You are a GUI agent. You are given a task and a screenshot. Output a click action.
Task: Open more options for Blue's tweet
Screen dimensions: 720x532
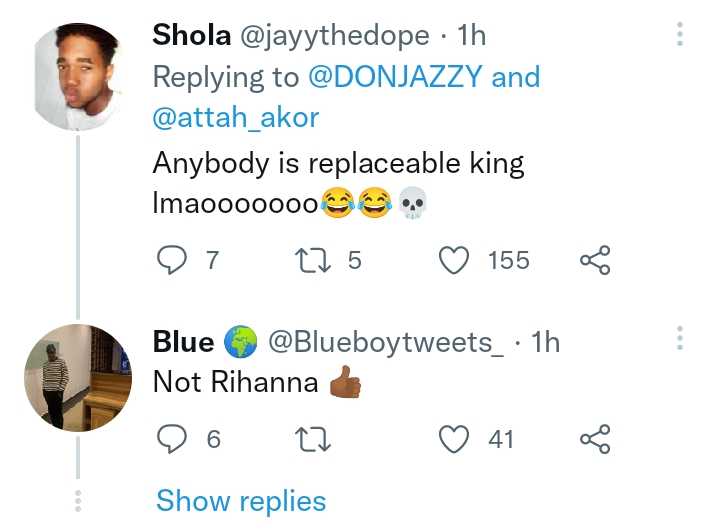coord(680,339)
